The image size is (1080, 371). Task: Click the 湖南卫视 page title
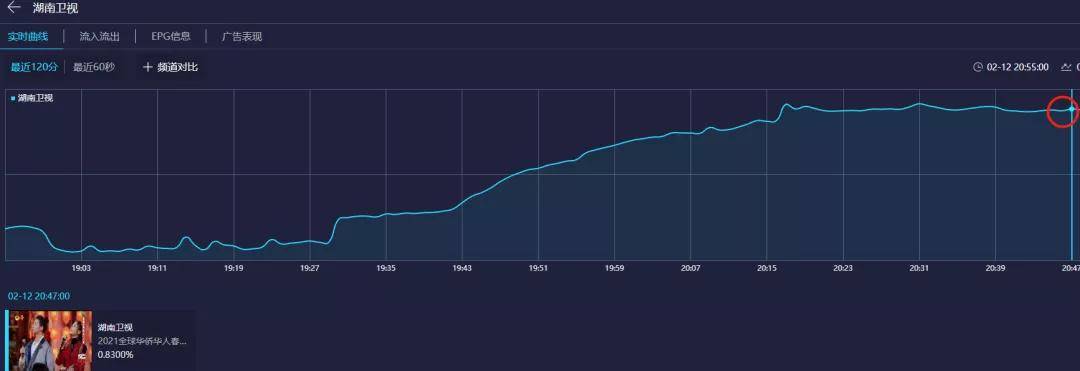coord(55,8)
